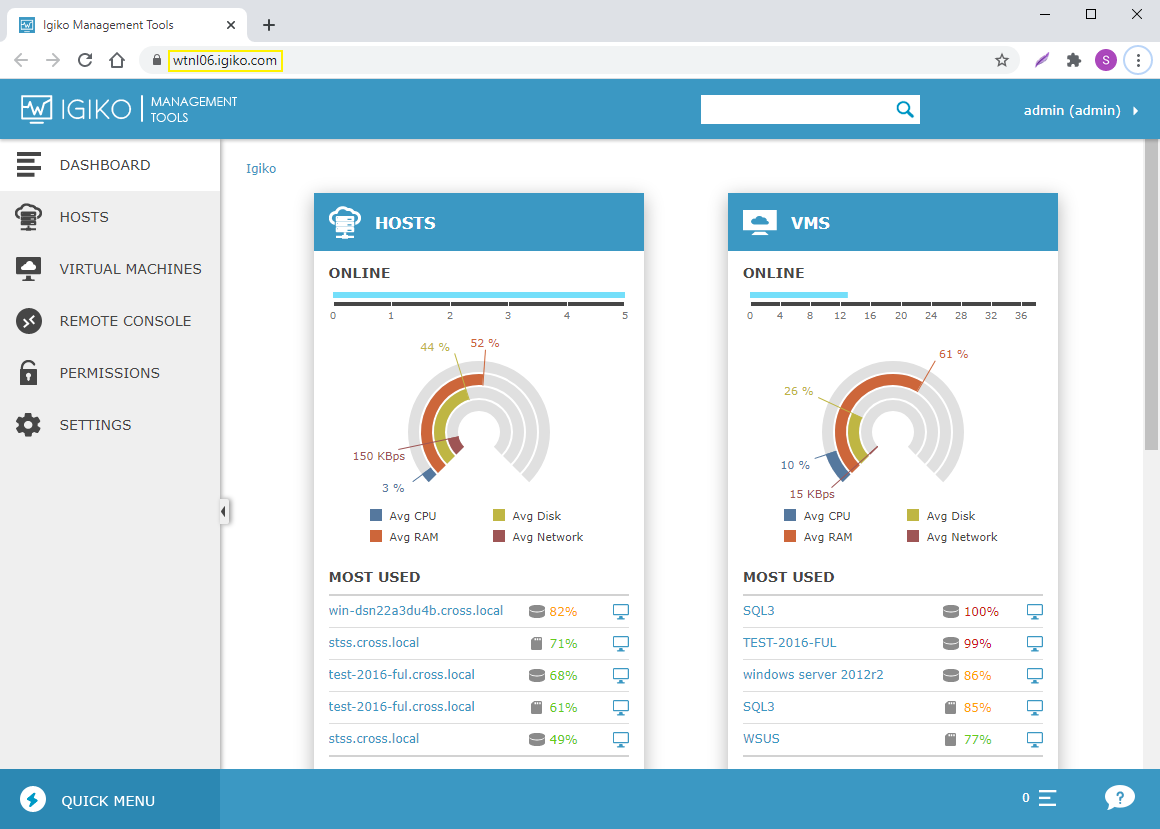The width and height of the screenshot is (1160, 829).
Task: Open Permissions page in sidebar
Action: click(x=109, y=373)
